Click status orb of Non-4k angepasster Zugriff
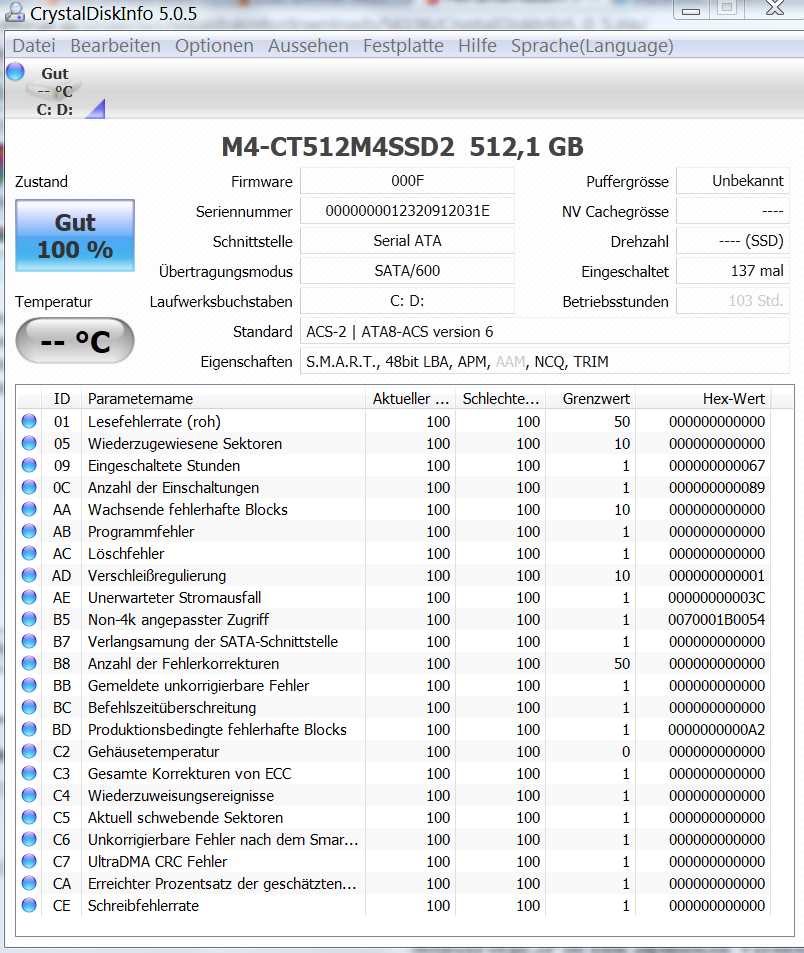This screenshot has height=953, width=804. [x=29, y=619]
